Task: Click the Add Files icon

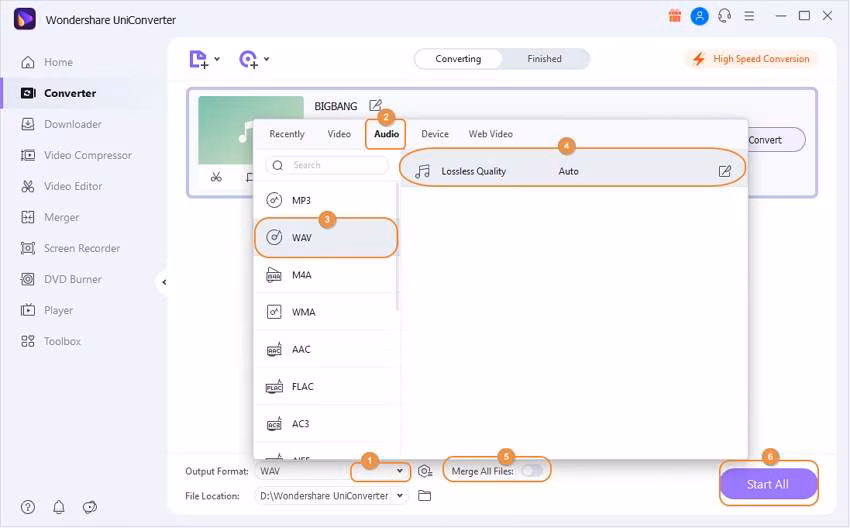Action: 198,59
